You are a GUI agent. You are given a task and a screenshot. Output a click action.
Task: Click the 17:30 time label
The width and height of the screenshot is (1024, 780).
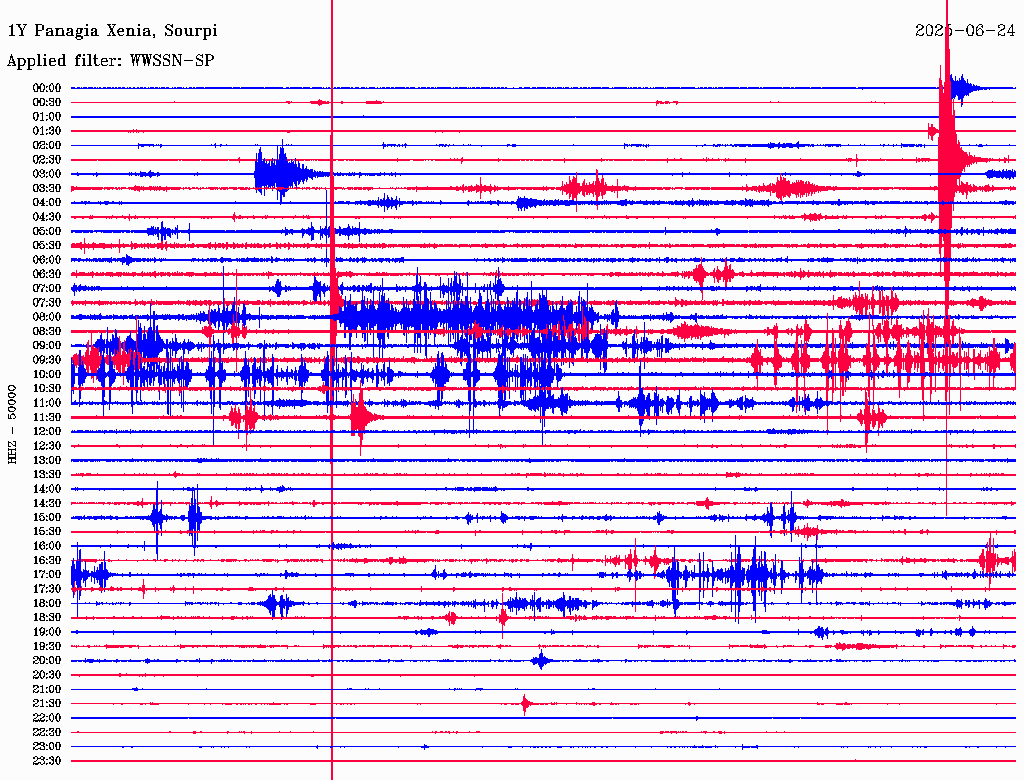pos(47,589)
